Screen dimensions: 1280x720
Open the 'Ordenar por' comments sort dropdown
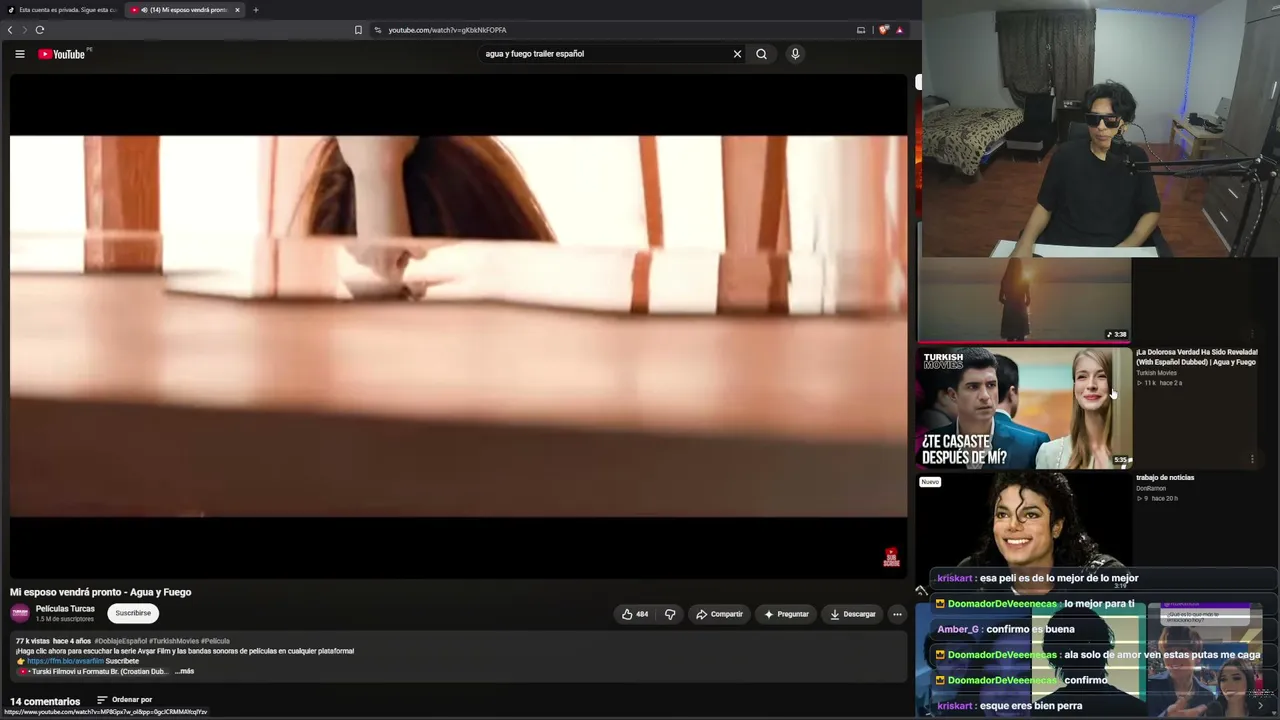(124, 700)
